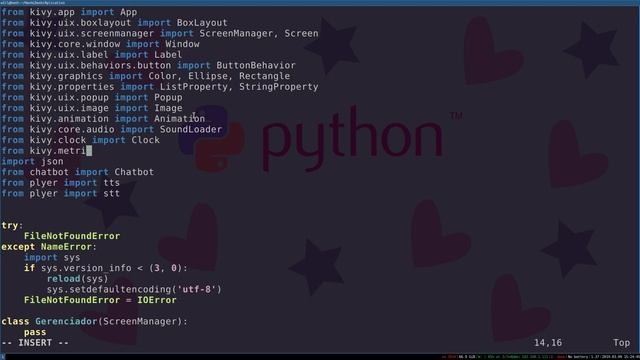Click 'Image' in the kivy.uix.image import

168,108
